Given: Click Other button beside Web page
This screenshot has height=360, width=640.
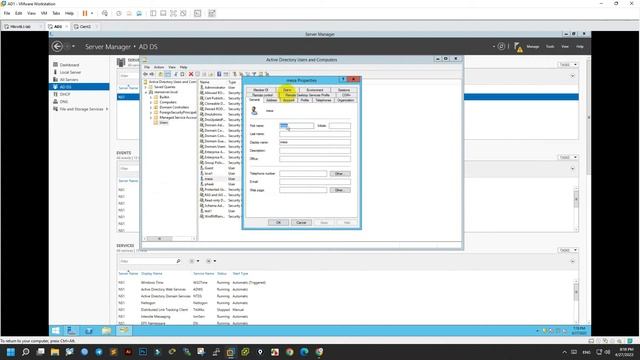Looking at the screenshot, I should (339, 190).
